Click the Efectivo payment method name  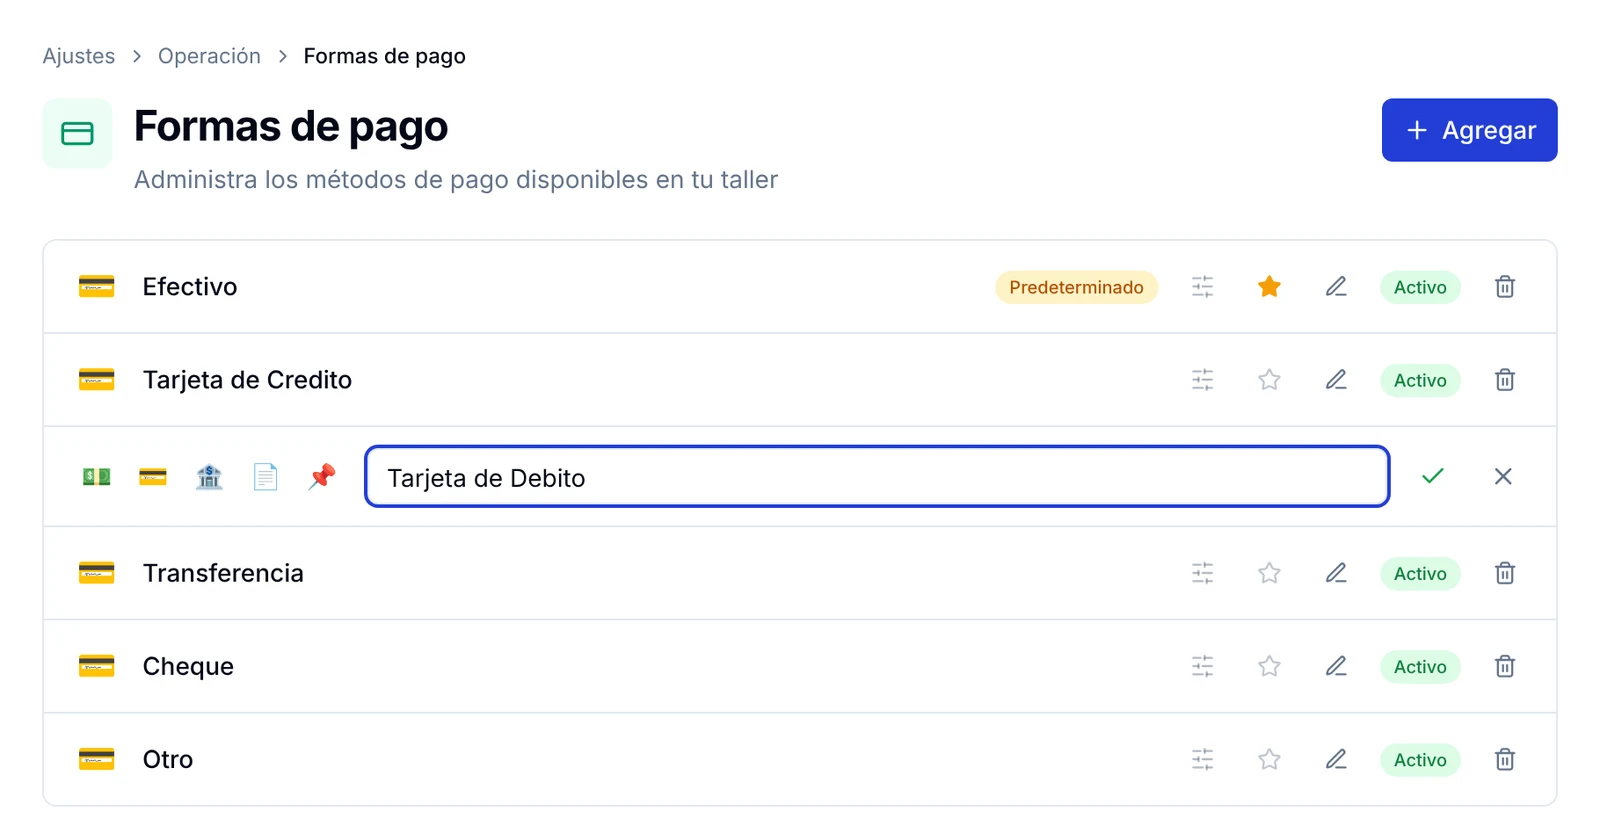click(x=190, y=287)
